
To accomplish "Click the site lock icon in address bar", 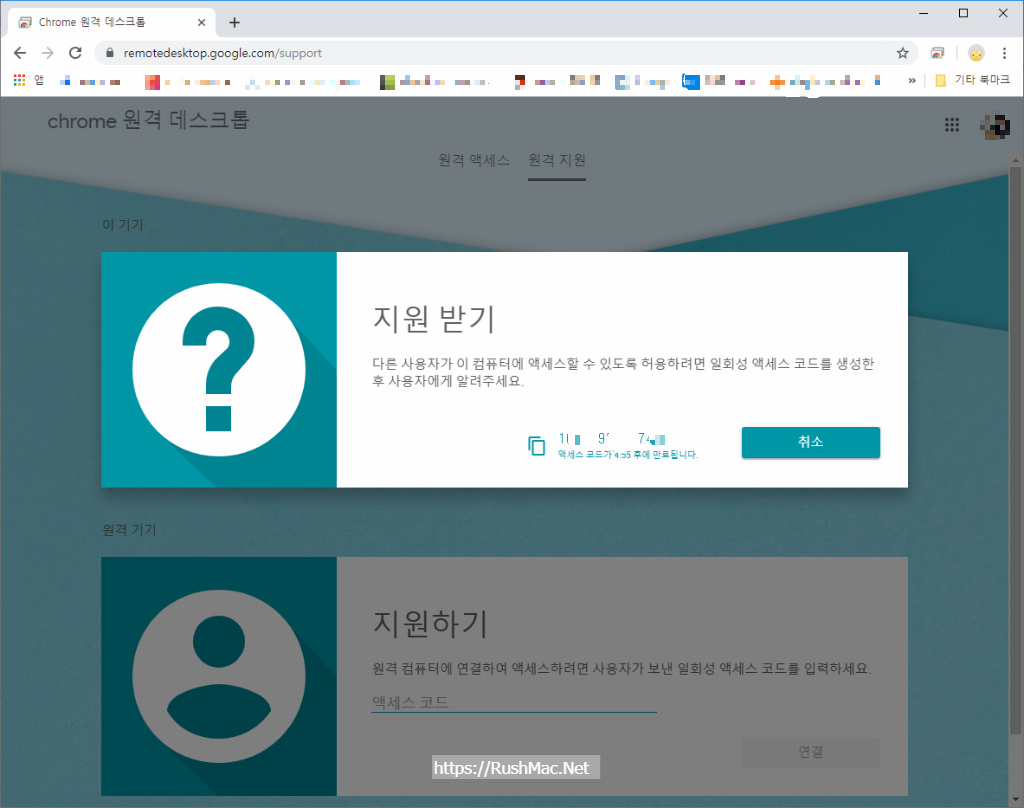I will coord(110,53).
